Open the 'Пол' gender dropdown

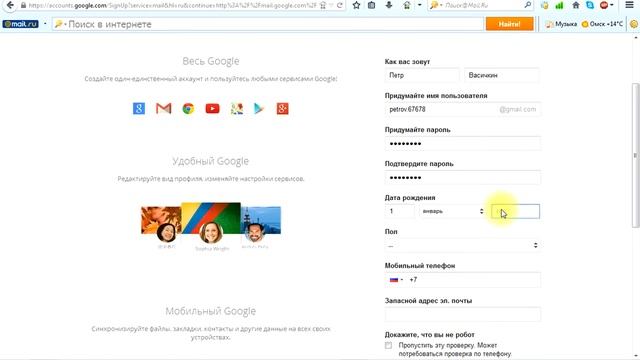(x=462, y=245)
